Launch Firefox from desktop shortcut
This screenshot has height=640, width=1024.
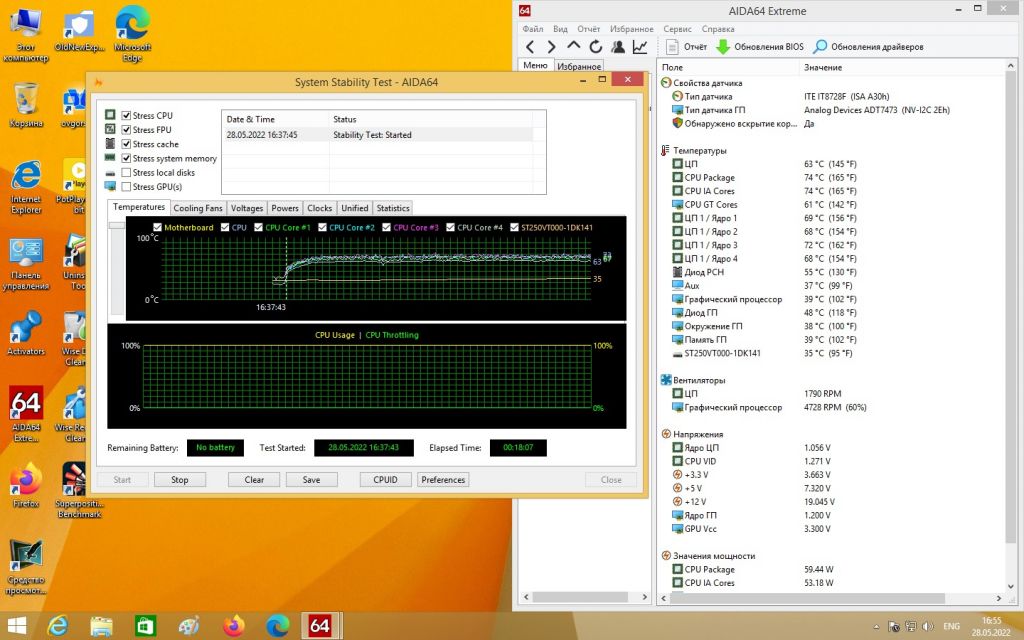click(x=25, y=485)
